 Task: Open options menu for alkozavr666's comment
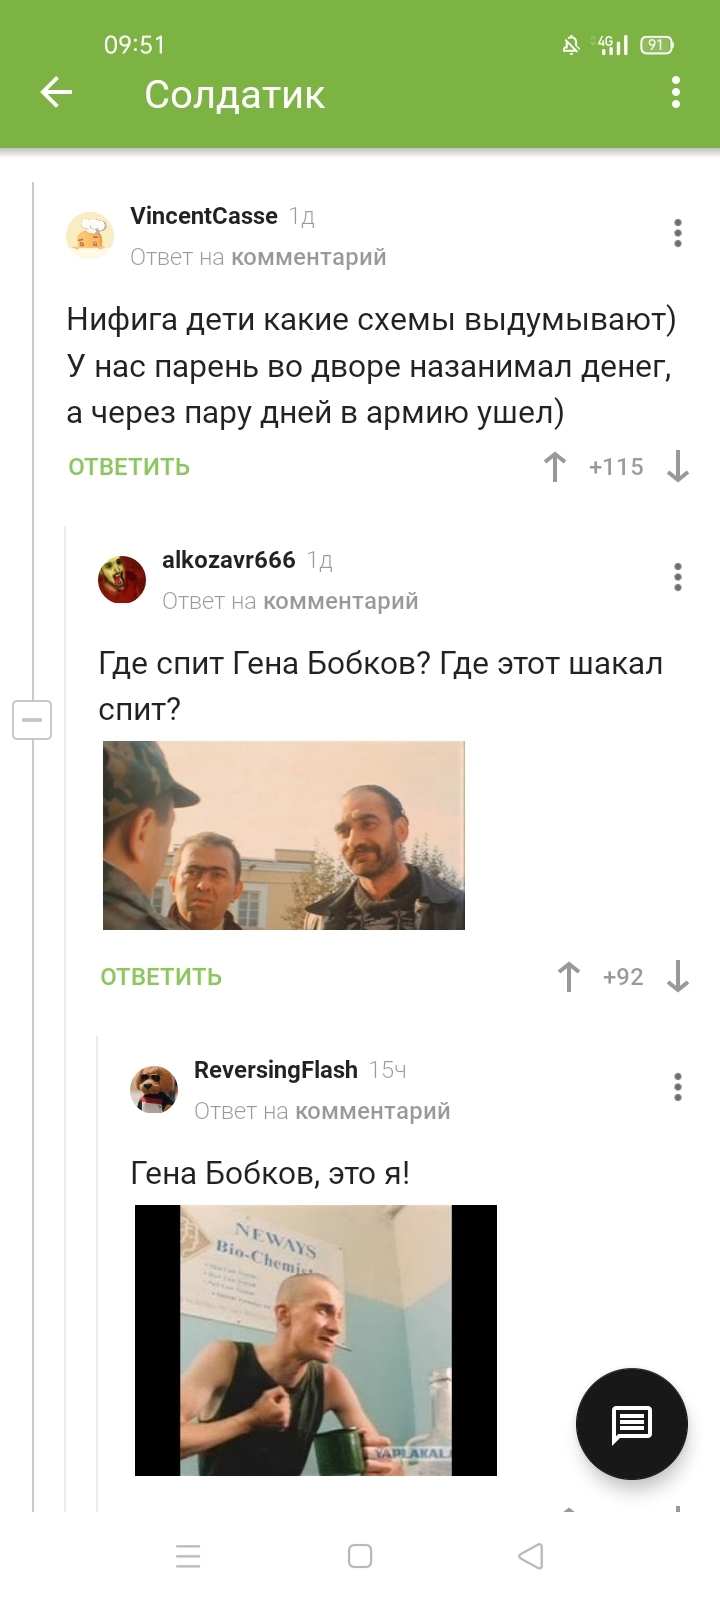point(678,577)
